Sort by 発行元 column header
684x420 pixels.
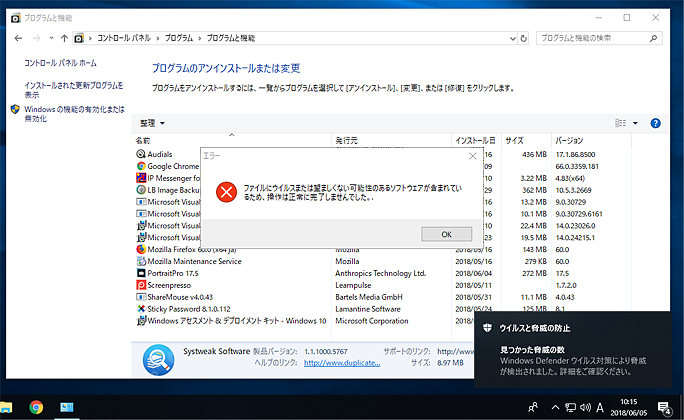pos(346,140)
